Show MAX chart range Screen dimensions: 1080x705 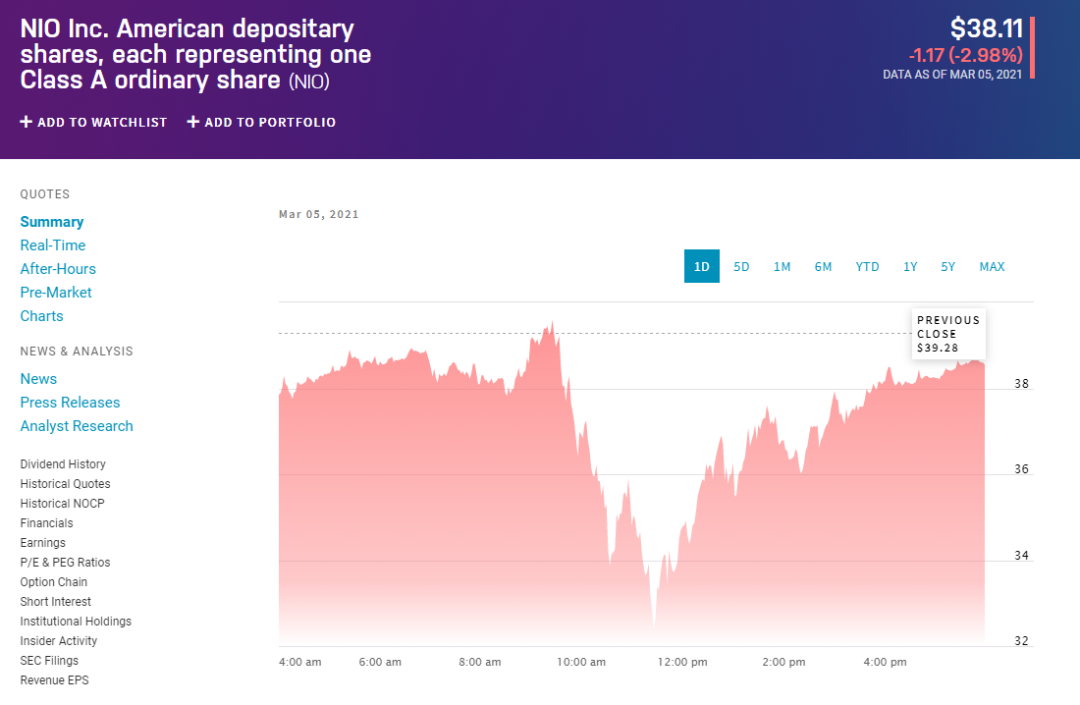992,266
